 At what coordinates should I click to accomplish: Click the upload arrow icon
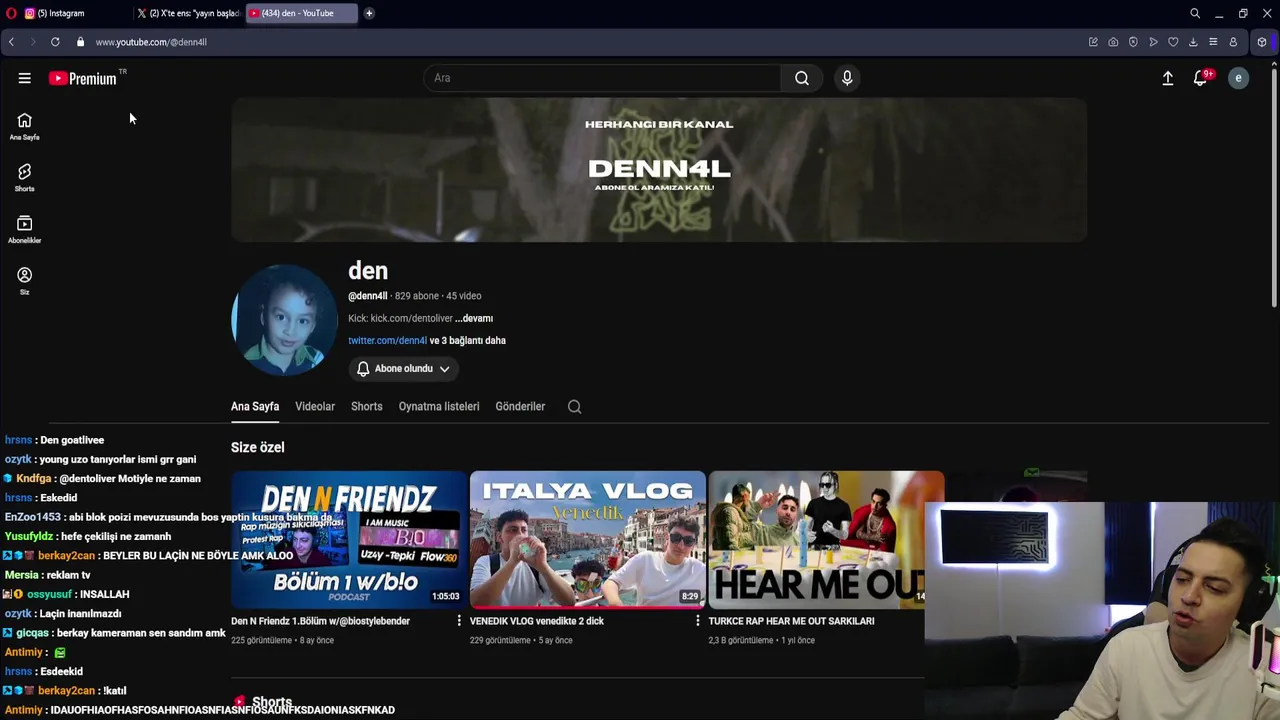point(1167,78)
